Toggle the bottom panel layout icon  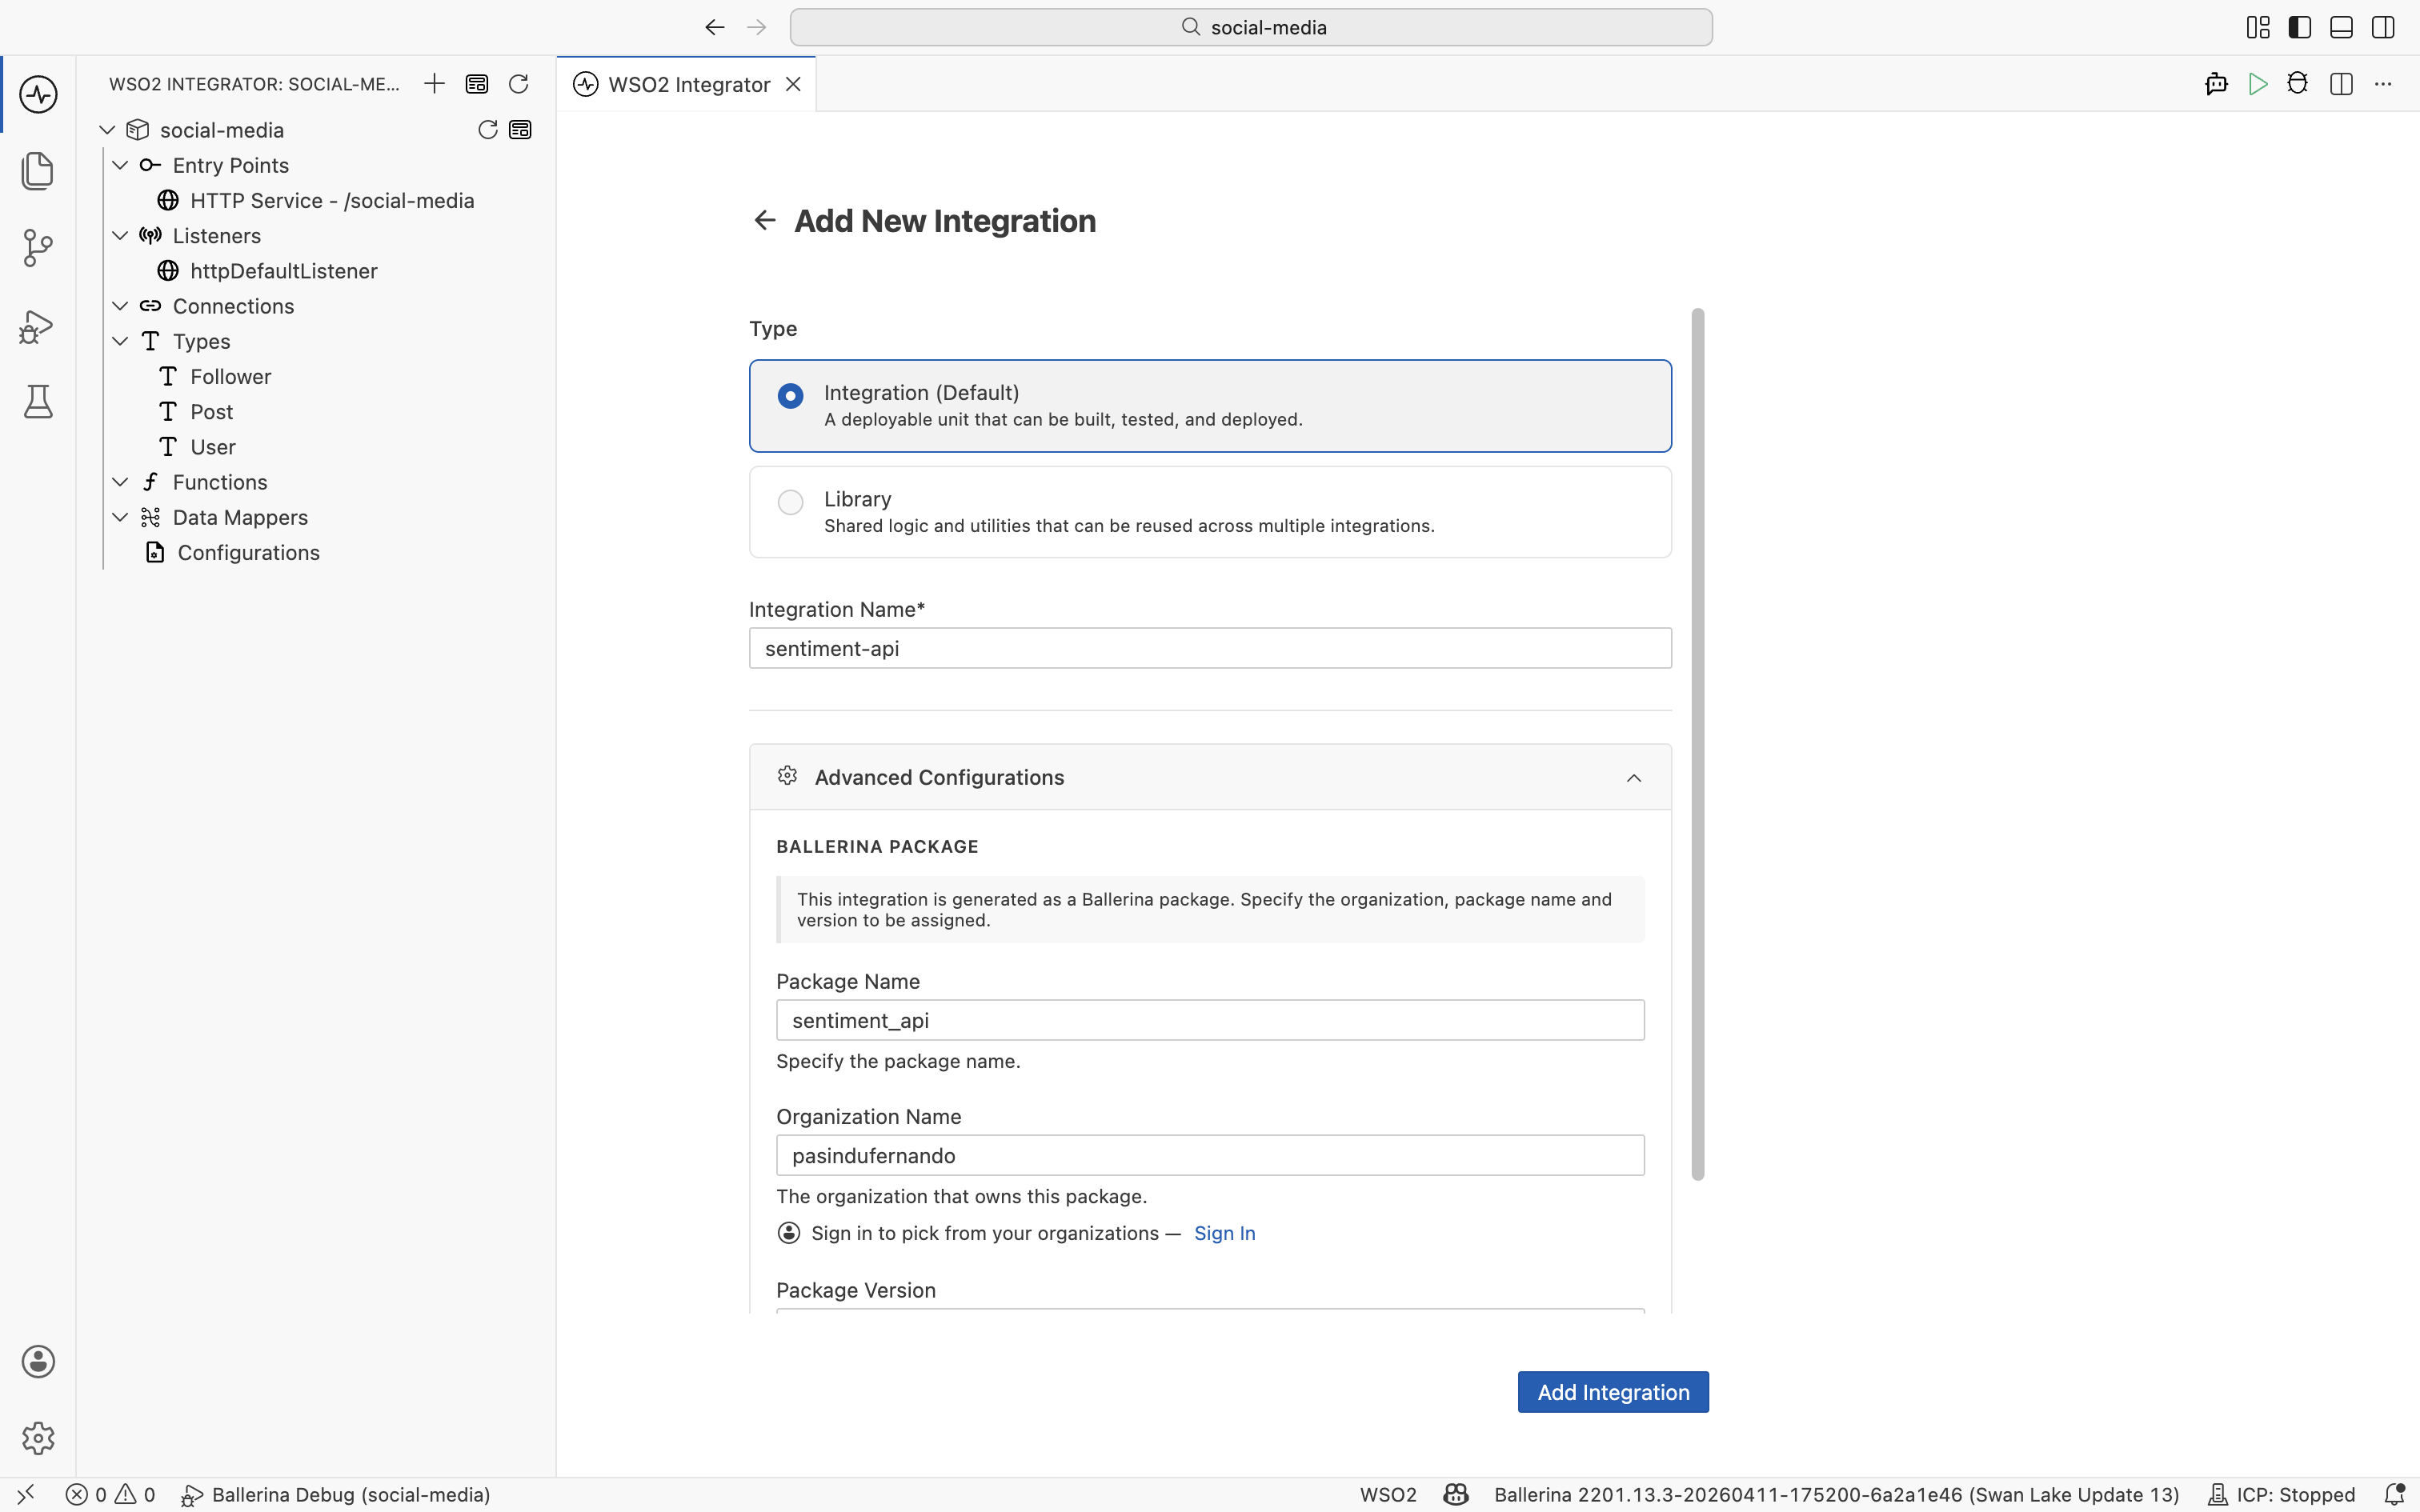click(2341, 27)
